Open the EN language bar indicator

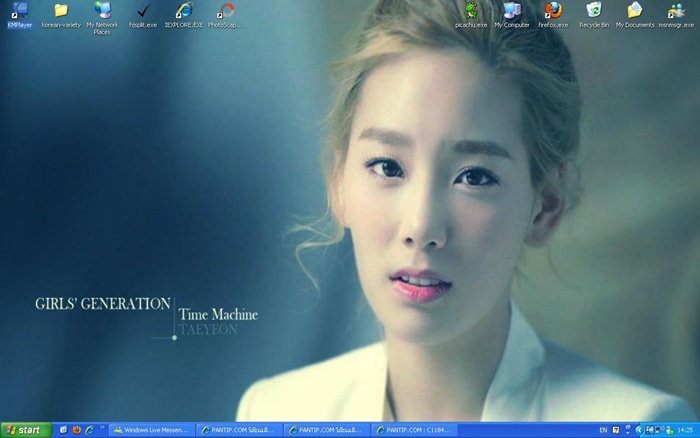tap(603, 430)
